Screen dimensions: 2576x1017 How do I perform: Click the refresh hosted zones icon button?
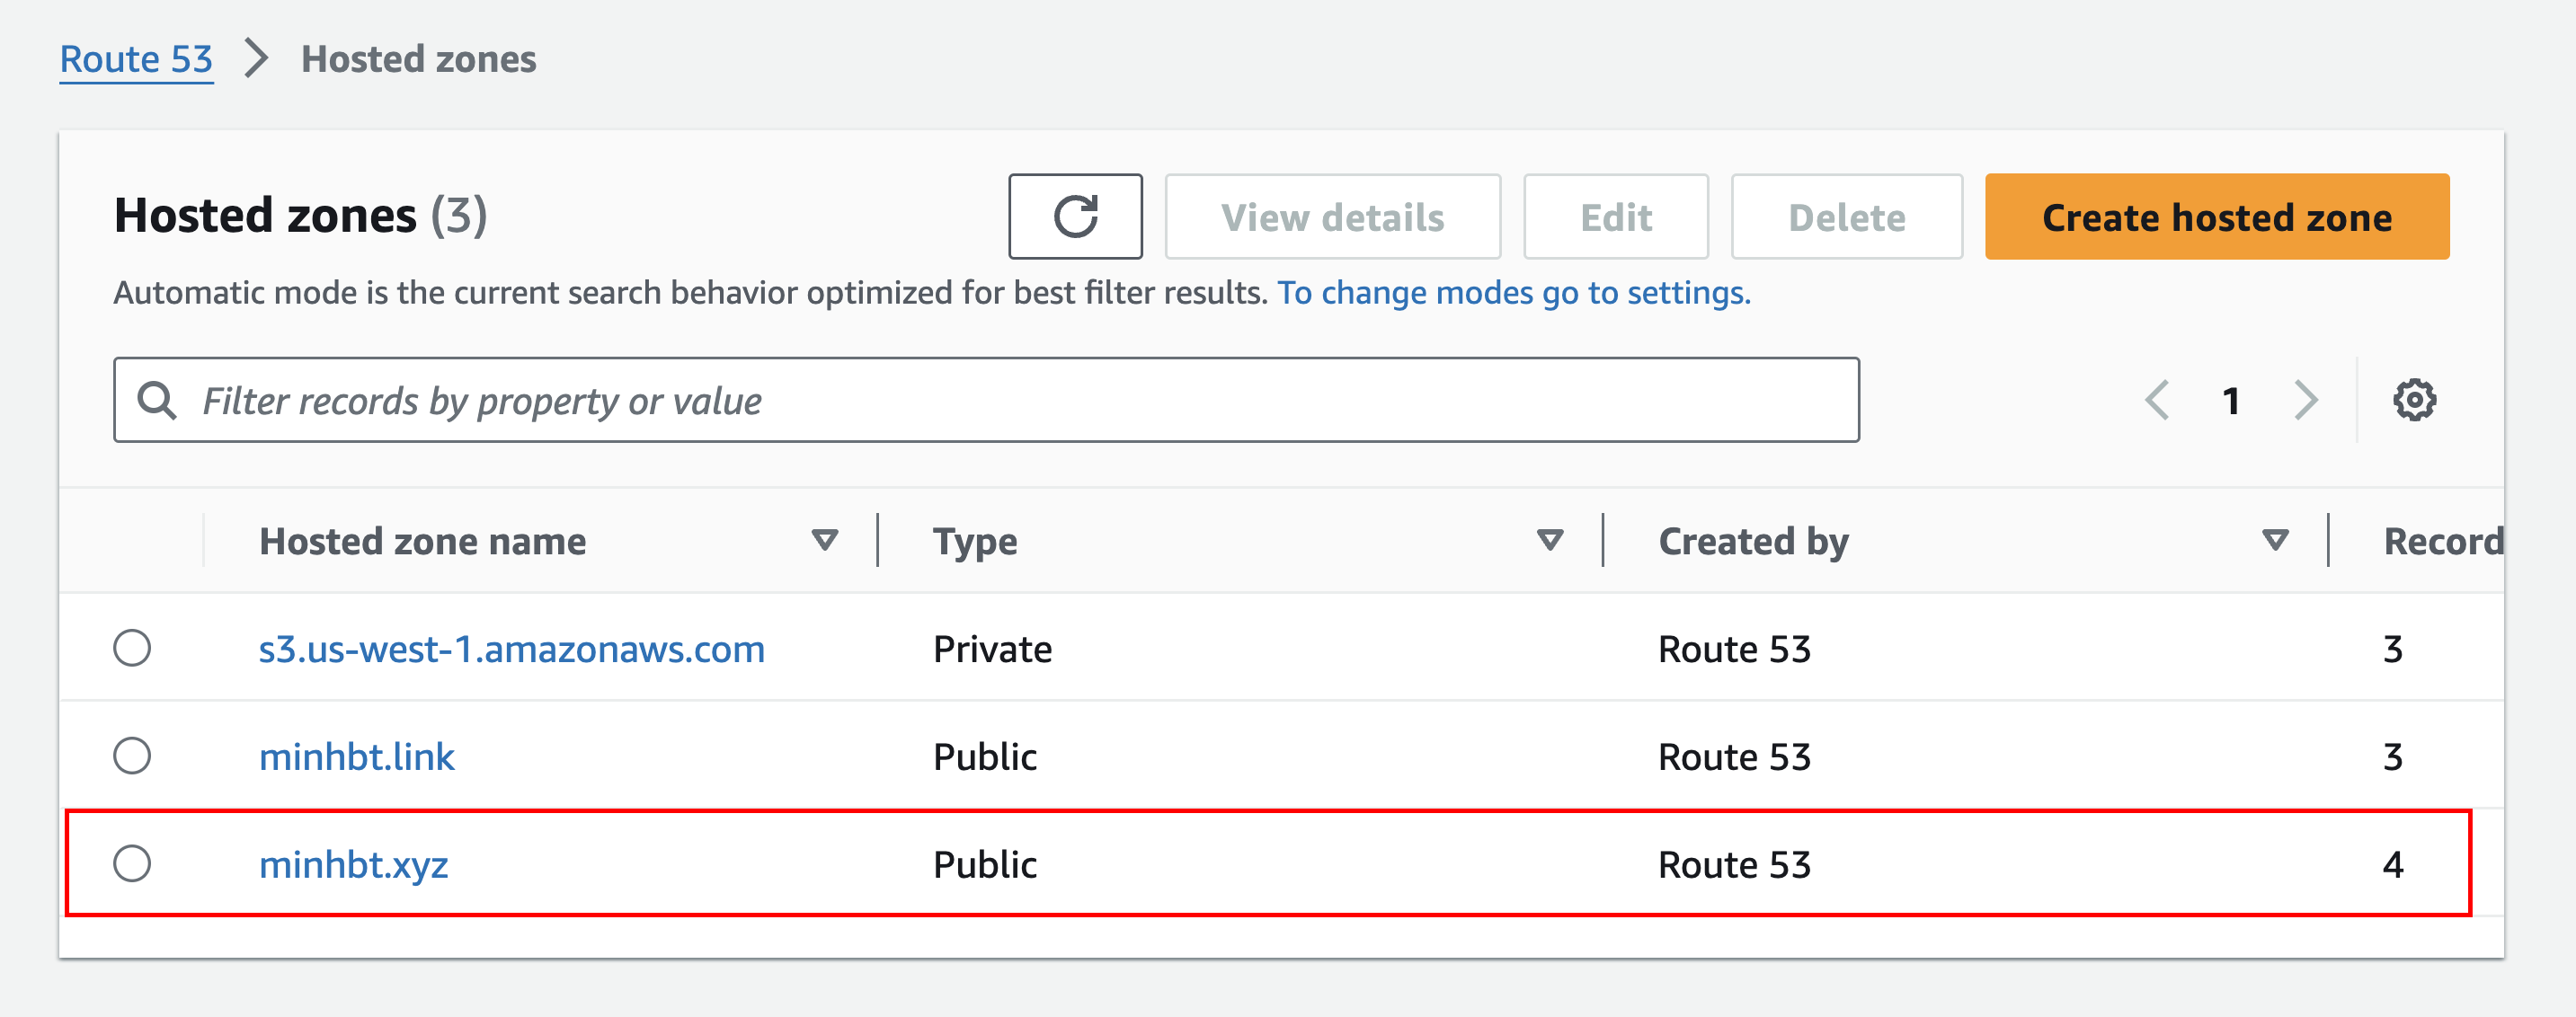[1075, 217]
